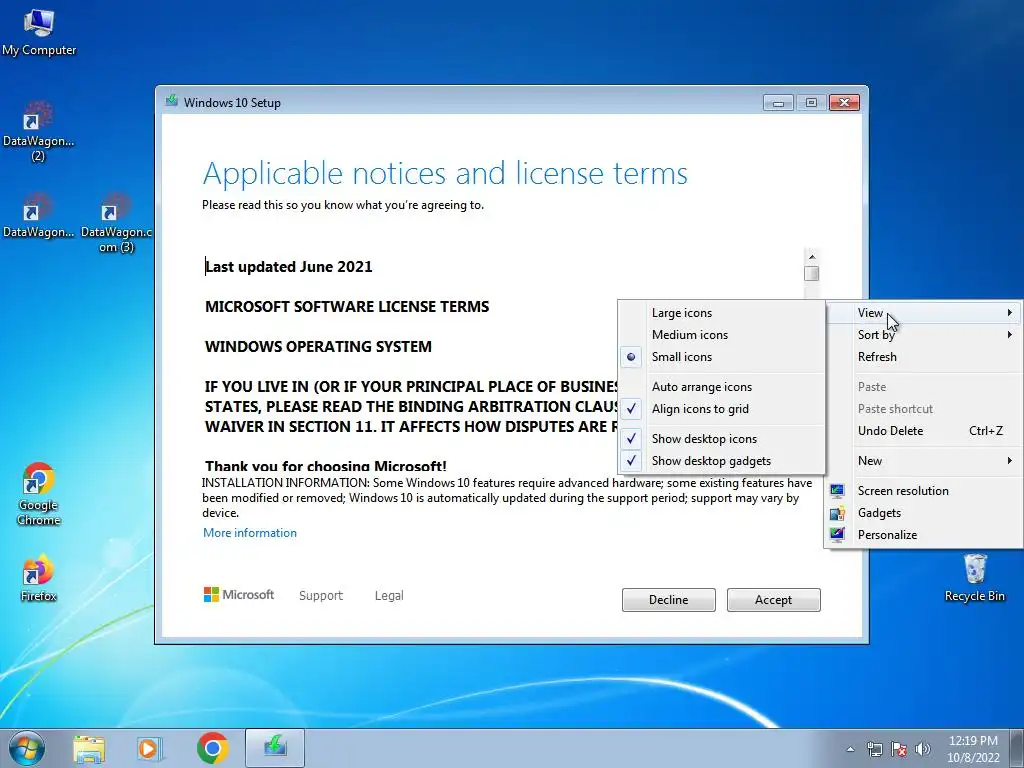Viewport: 1024px width, 768px height.
Task: Enable Auto arrange icons
Action: pyautogui.click(x=721, y=387)
